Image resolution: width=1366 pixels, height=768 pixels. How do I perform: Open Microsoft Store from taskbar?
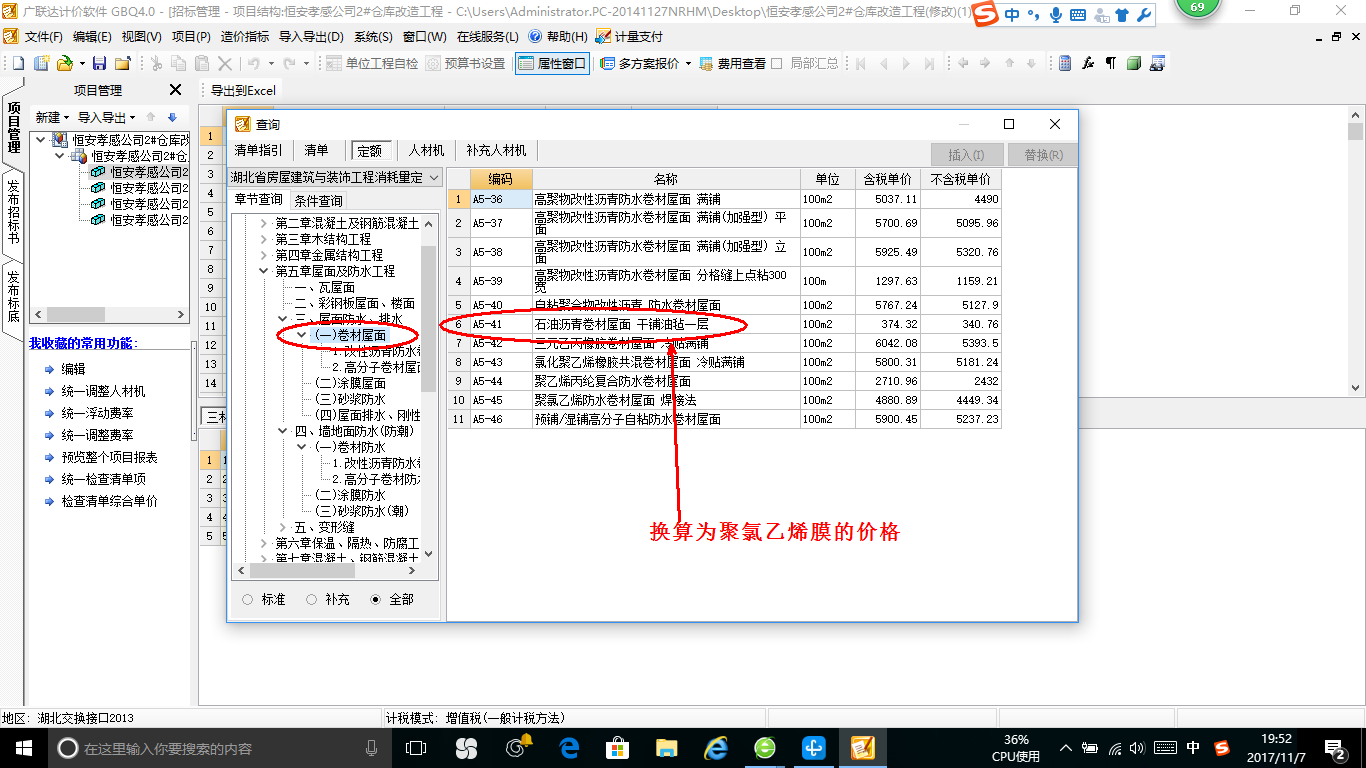[x=618, y=748]
